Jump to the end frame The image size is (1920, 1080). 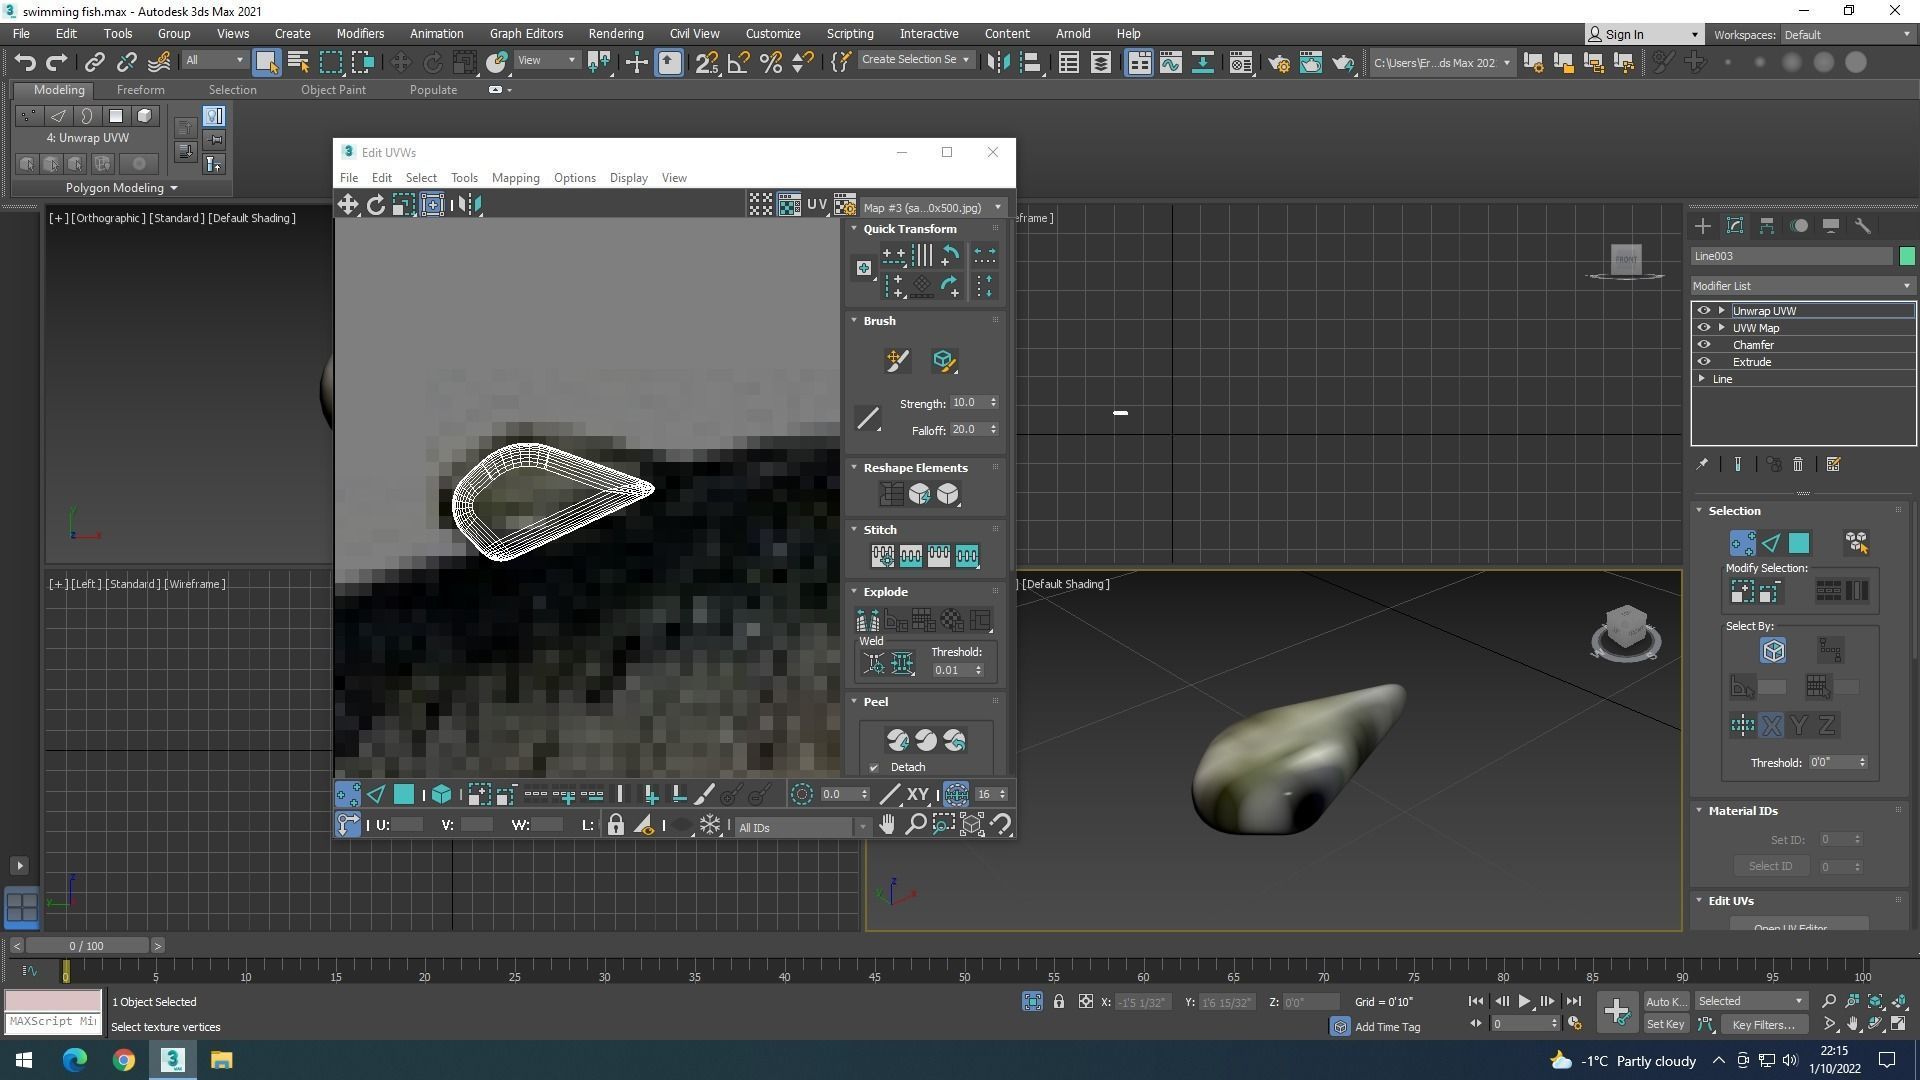click(x=1573, y=1001)
